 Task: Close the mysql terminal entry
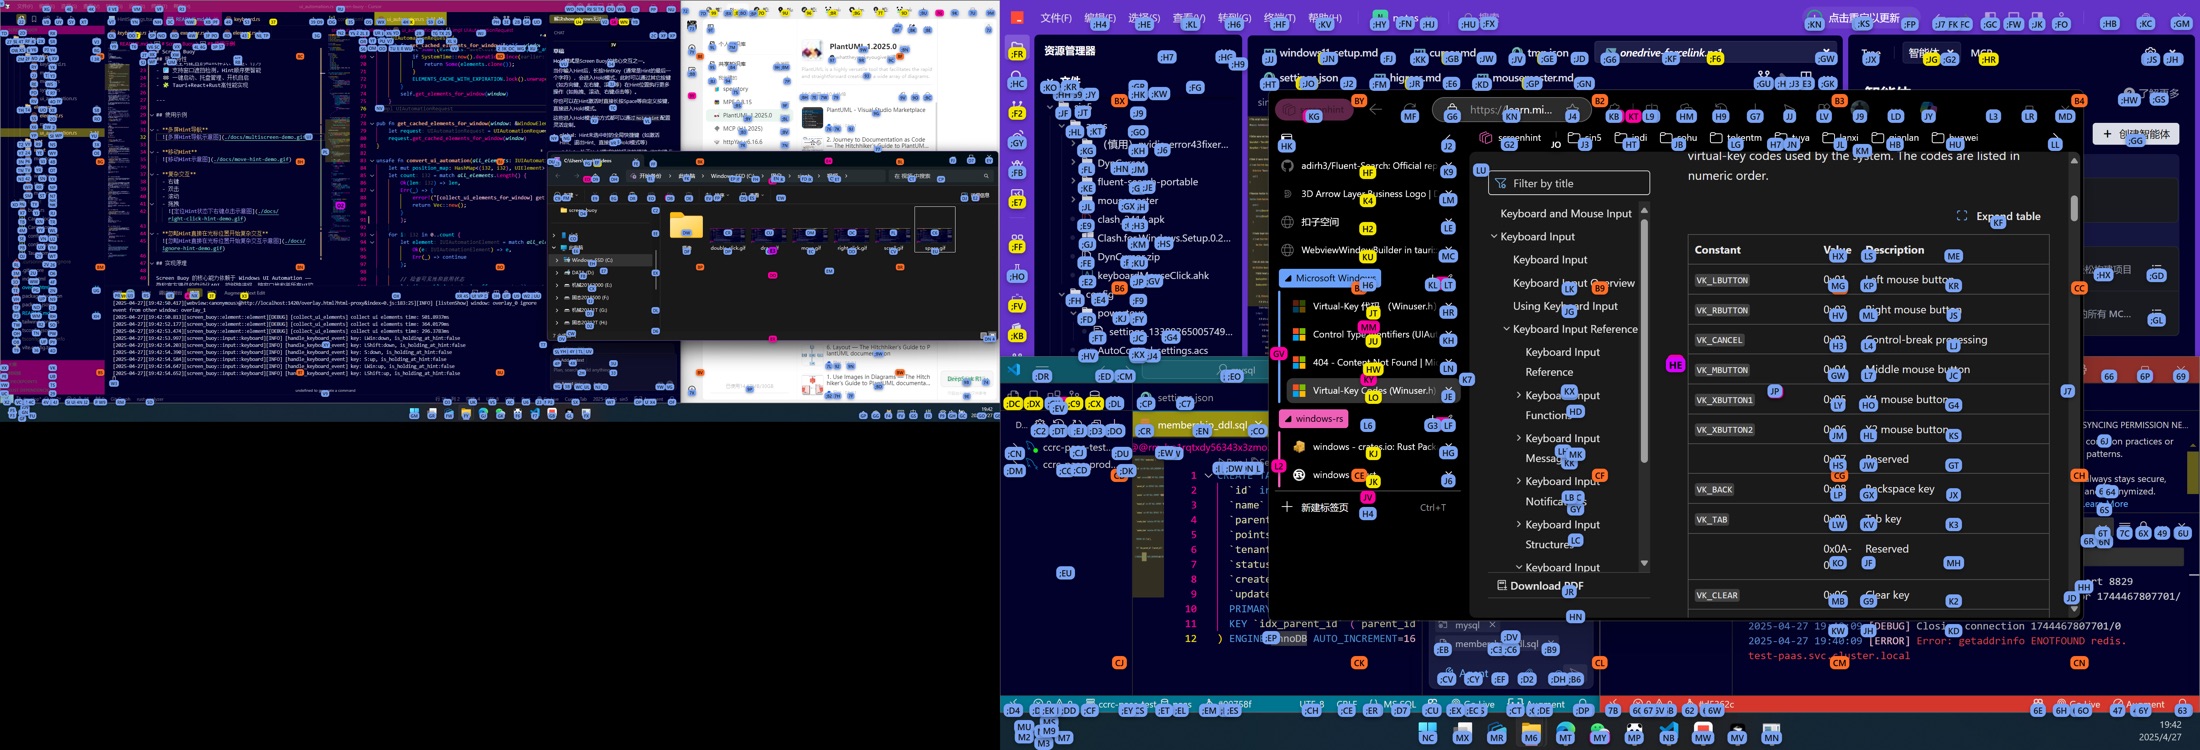tap(1492, 626)
